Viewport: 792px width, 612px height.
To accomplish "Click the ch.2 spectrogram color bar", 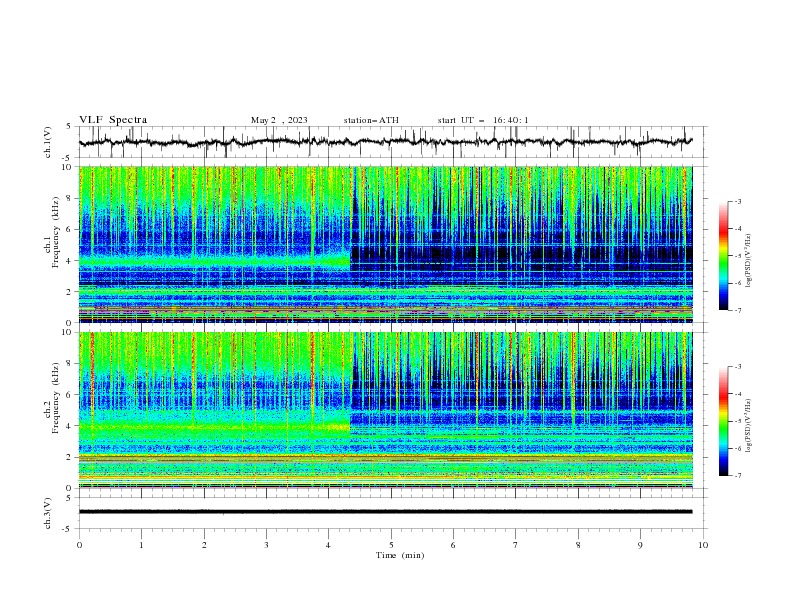I will pyautogui.click(x=723, y=421).
